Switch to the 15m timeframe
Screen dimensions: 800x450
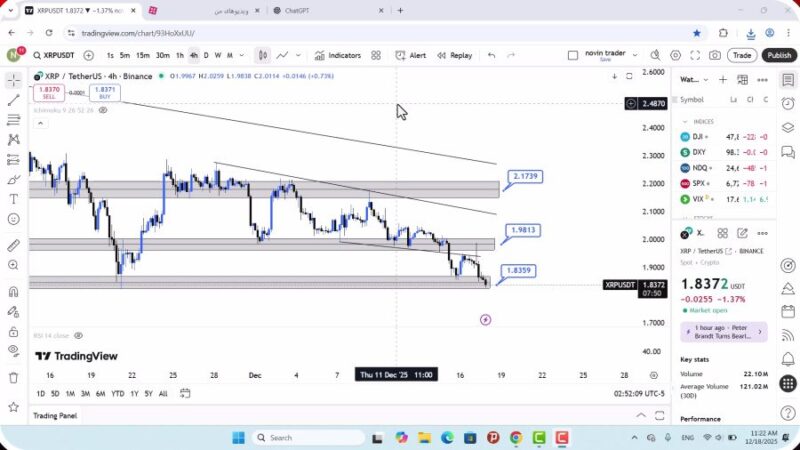(x=143, y=55)
